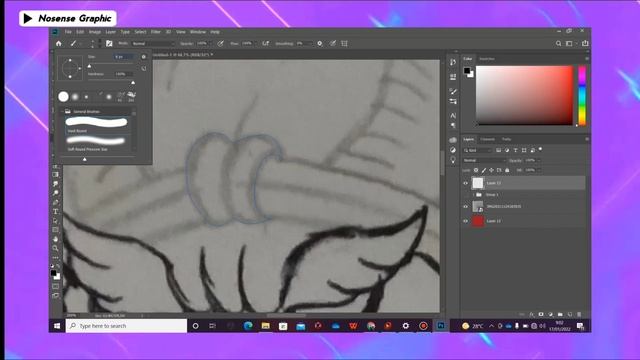Select the Type tool in toolbox
This screenshot has height=360, width=640.
click(x=56, y=211)
